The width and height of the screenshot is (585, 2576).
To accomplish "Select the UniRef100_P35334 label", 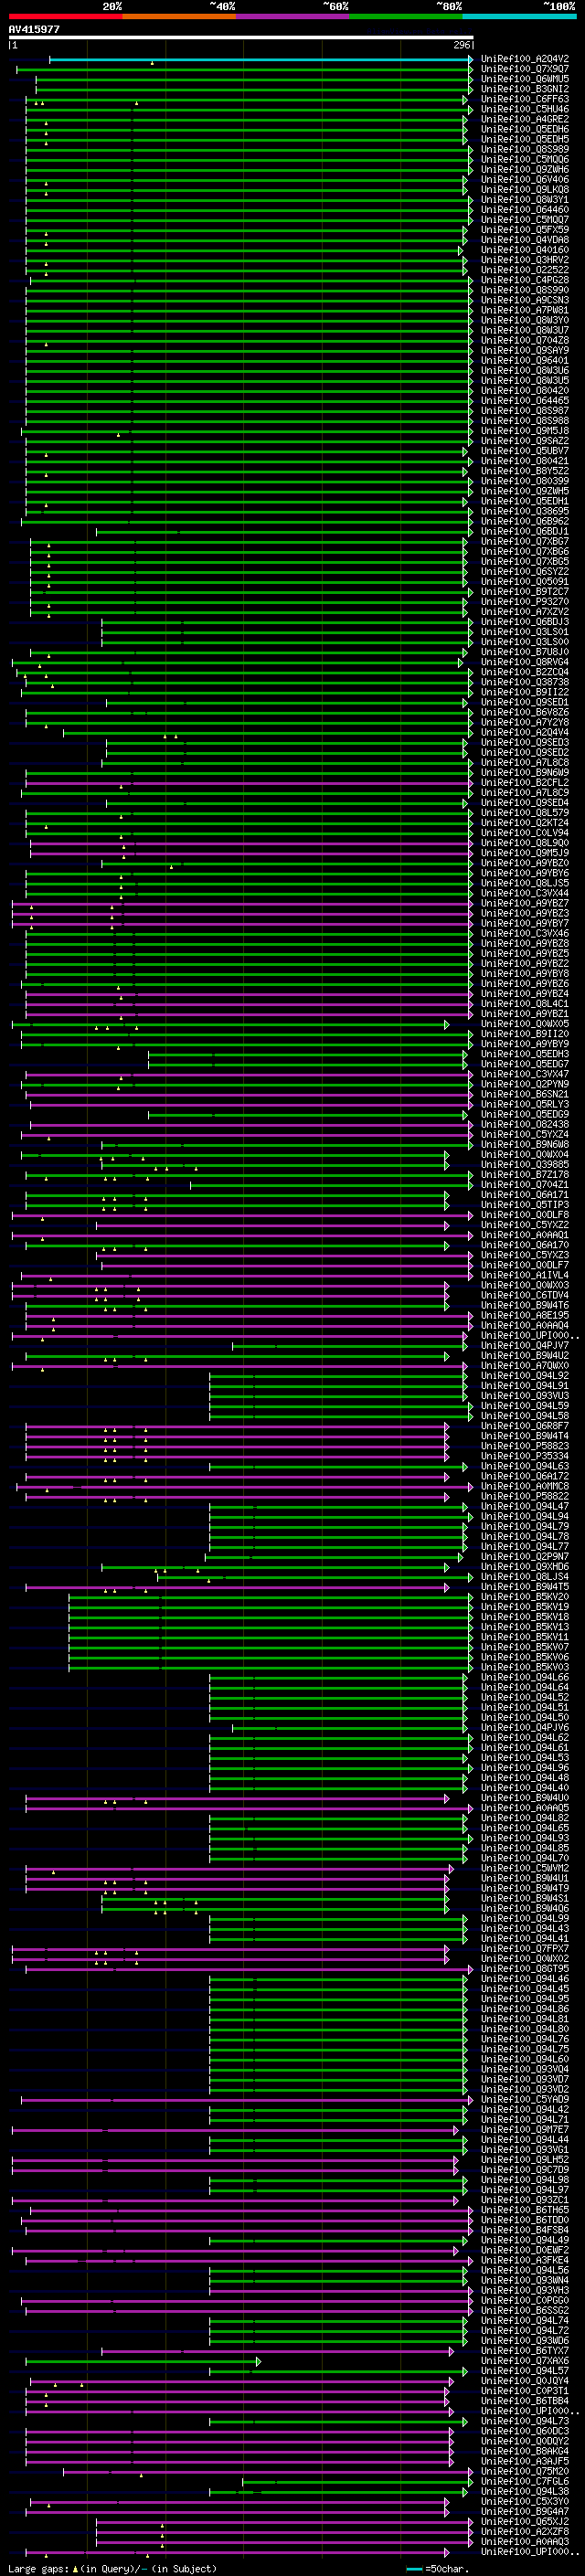I will point(525,1456).
